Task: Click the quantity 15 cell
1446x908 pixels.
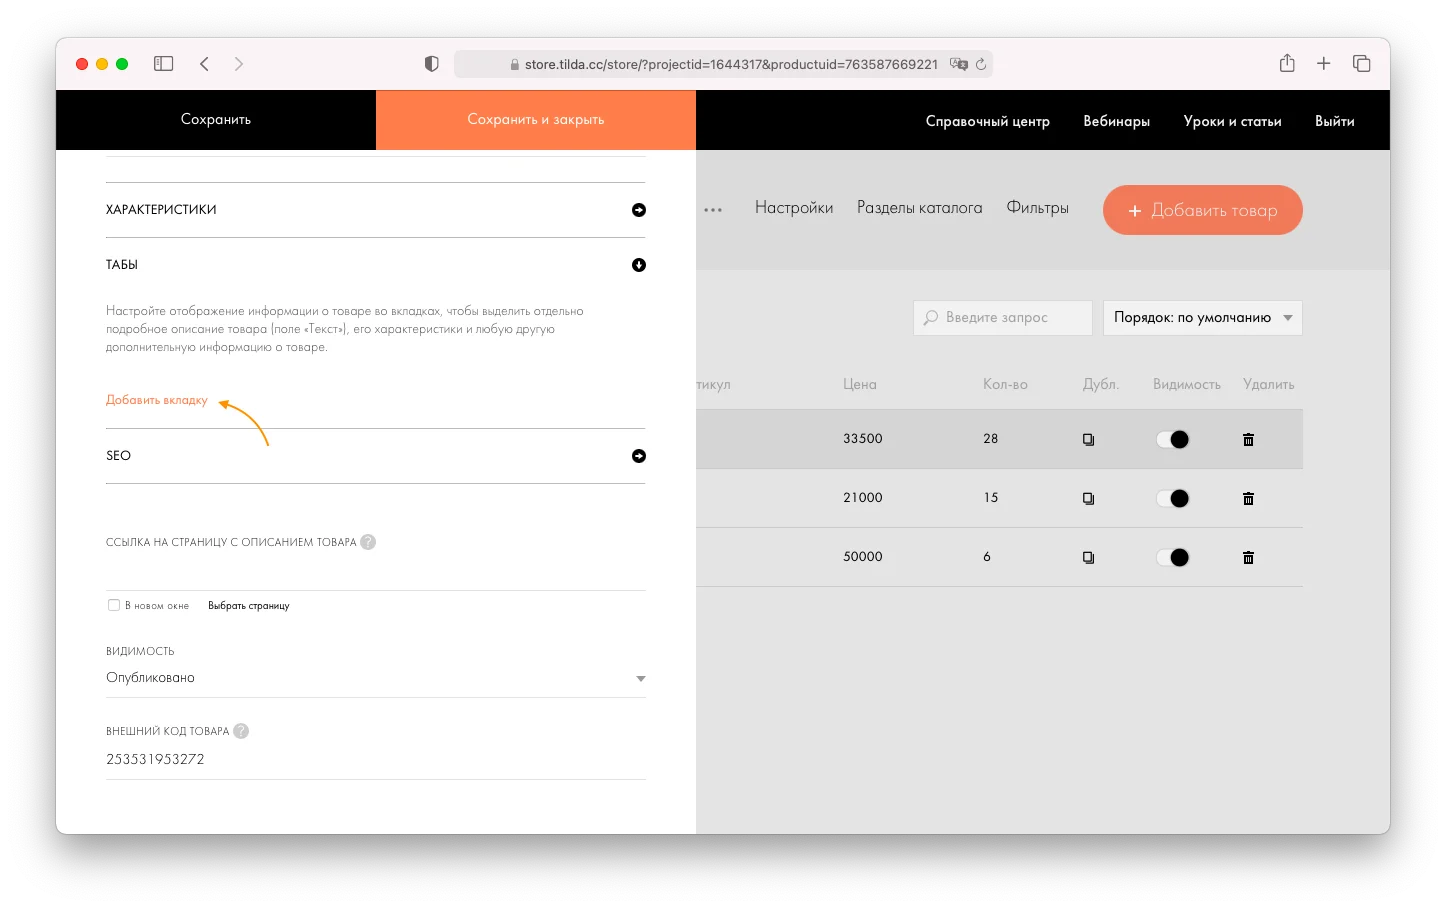Action: click(991, 498)
